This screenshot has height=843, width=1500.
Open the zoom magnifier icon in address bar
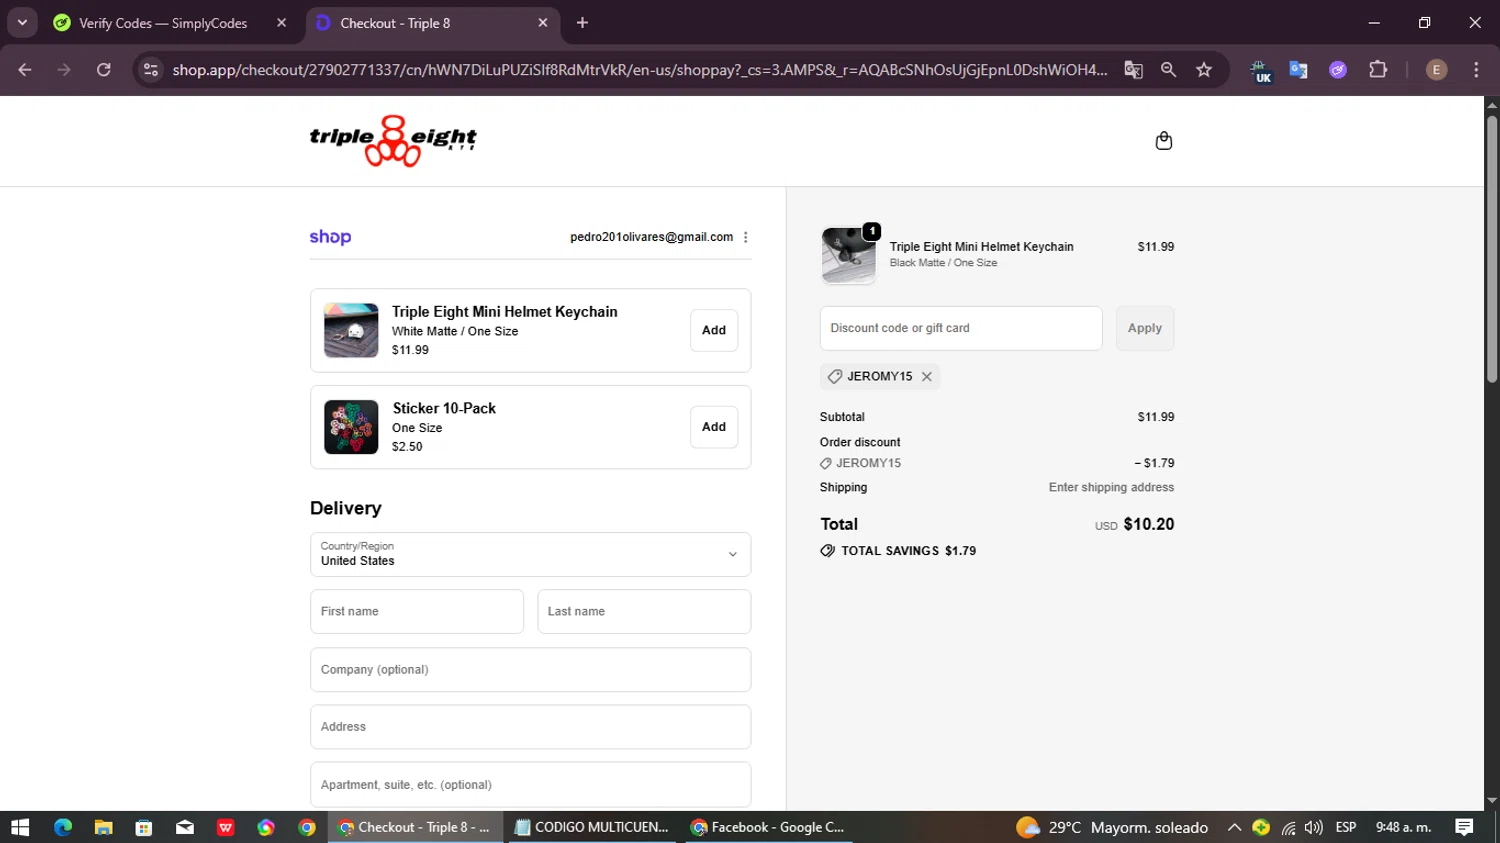point(1168,70)
